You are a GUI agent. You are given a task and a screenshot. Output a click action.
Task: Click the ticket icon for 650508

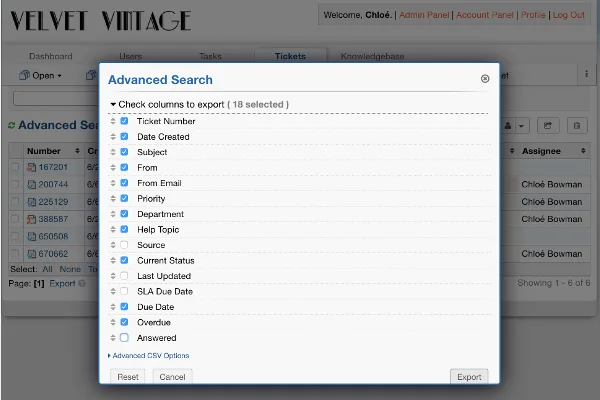31,237
